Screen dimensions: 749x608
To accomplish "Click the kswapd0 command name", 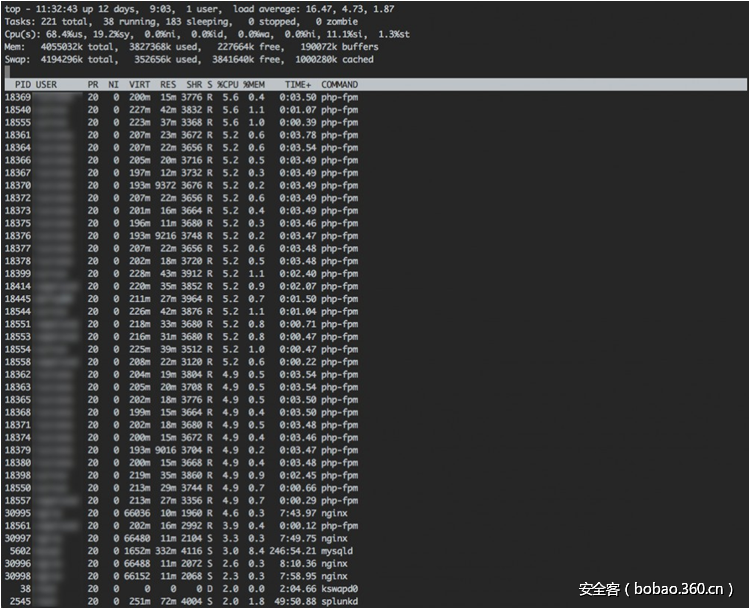I will coord(339,589).
